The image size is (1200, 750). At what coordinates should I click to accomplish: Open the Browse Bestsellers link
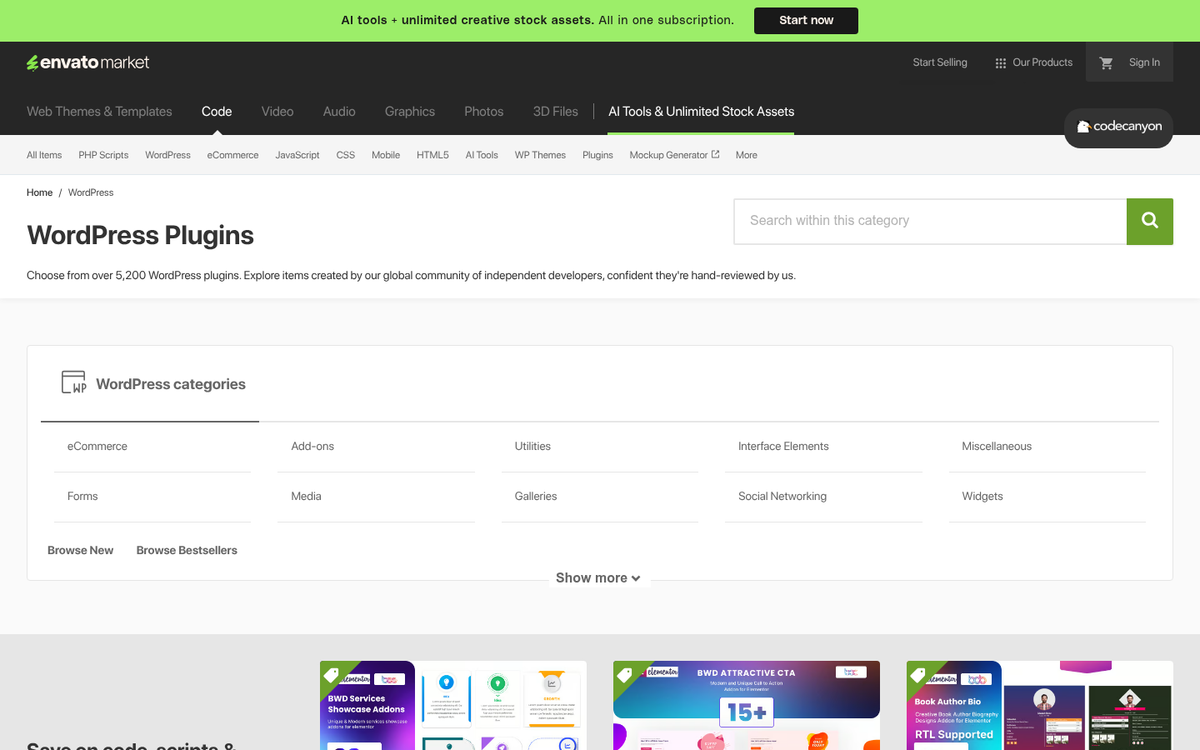coord(186,549)
